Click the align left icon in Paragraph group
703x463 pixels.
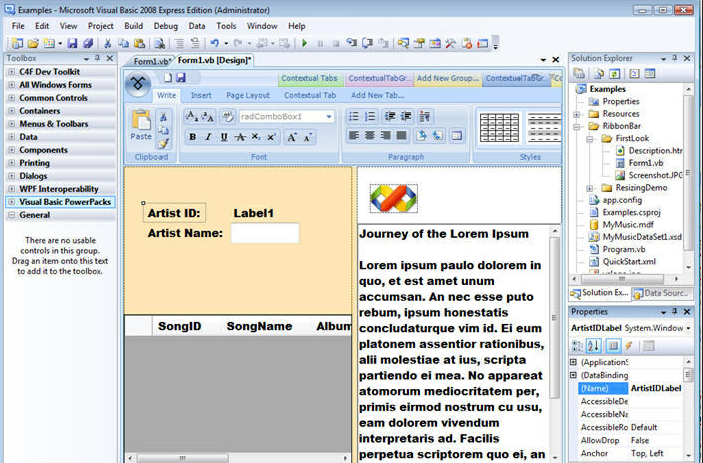(x=354, y=135)
